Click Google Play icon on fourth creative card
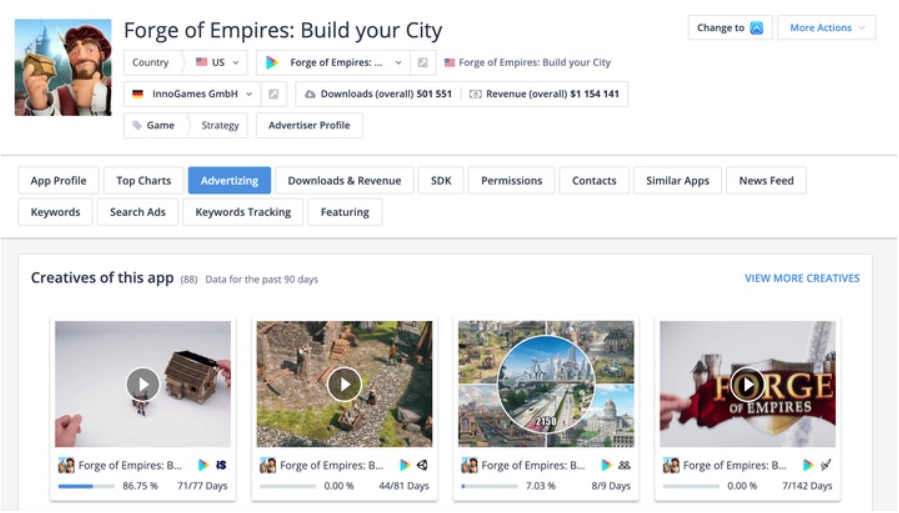Viewport: 899px width, 513px height. [x=808, y=465]
